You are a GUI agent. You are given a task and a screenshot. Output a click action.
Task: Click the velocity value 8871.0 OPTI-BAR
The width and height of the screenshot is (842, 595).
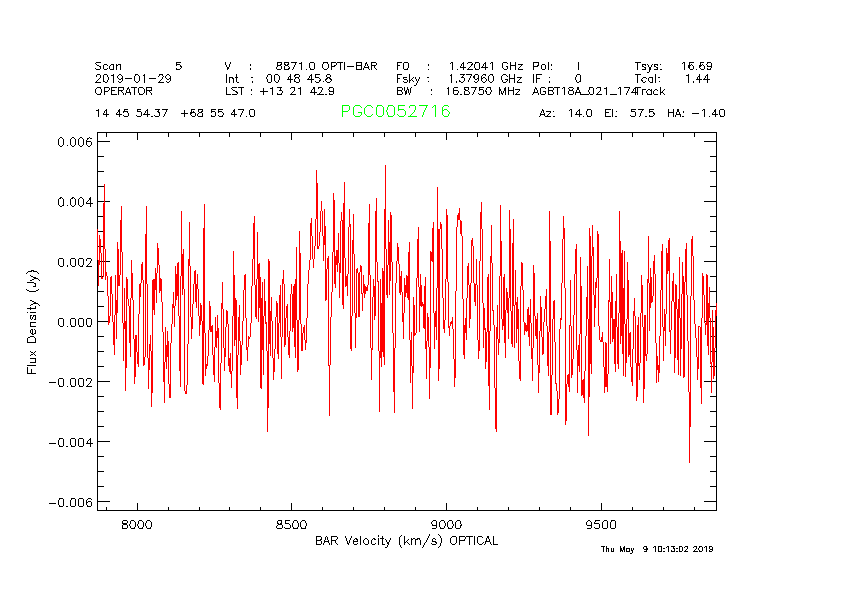click(x=326, y=66)
